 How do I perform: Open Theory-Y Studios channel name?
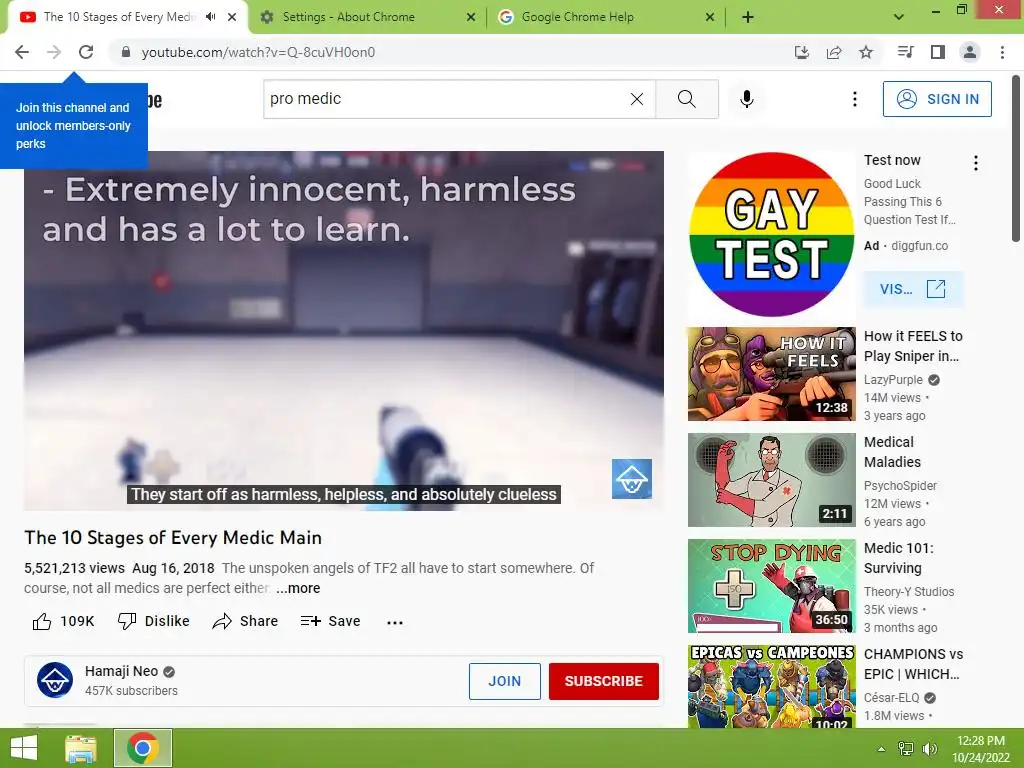point(909,592)
